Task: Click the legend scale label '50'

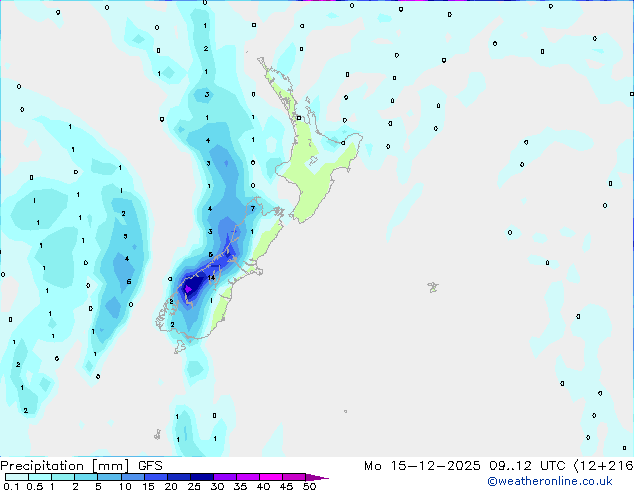Action: coord(310,486)
